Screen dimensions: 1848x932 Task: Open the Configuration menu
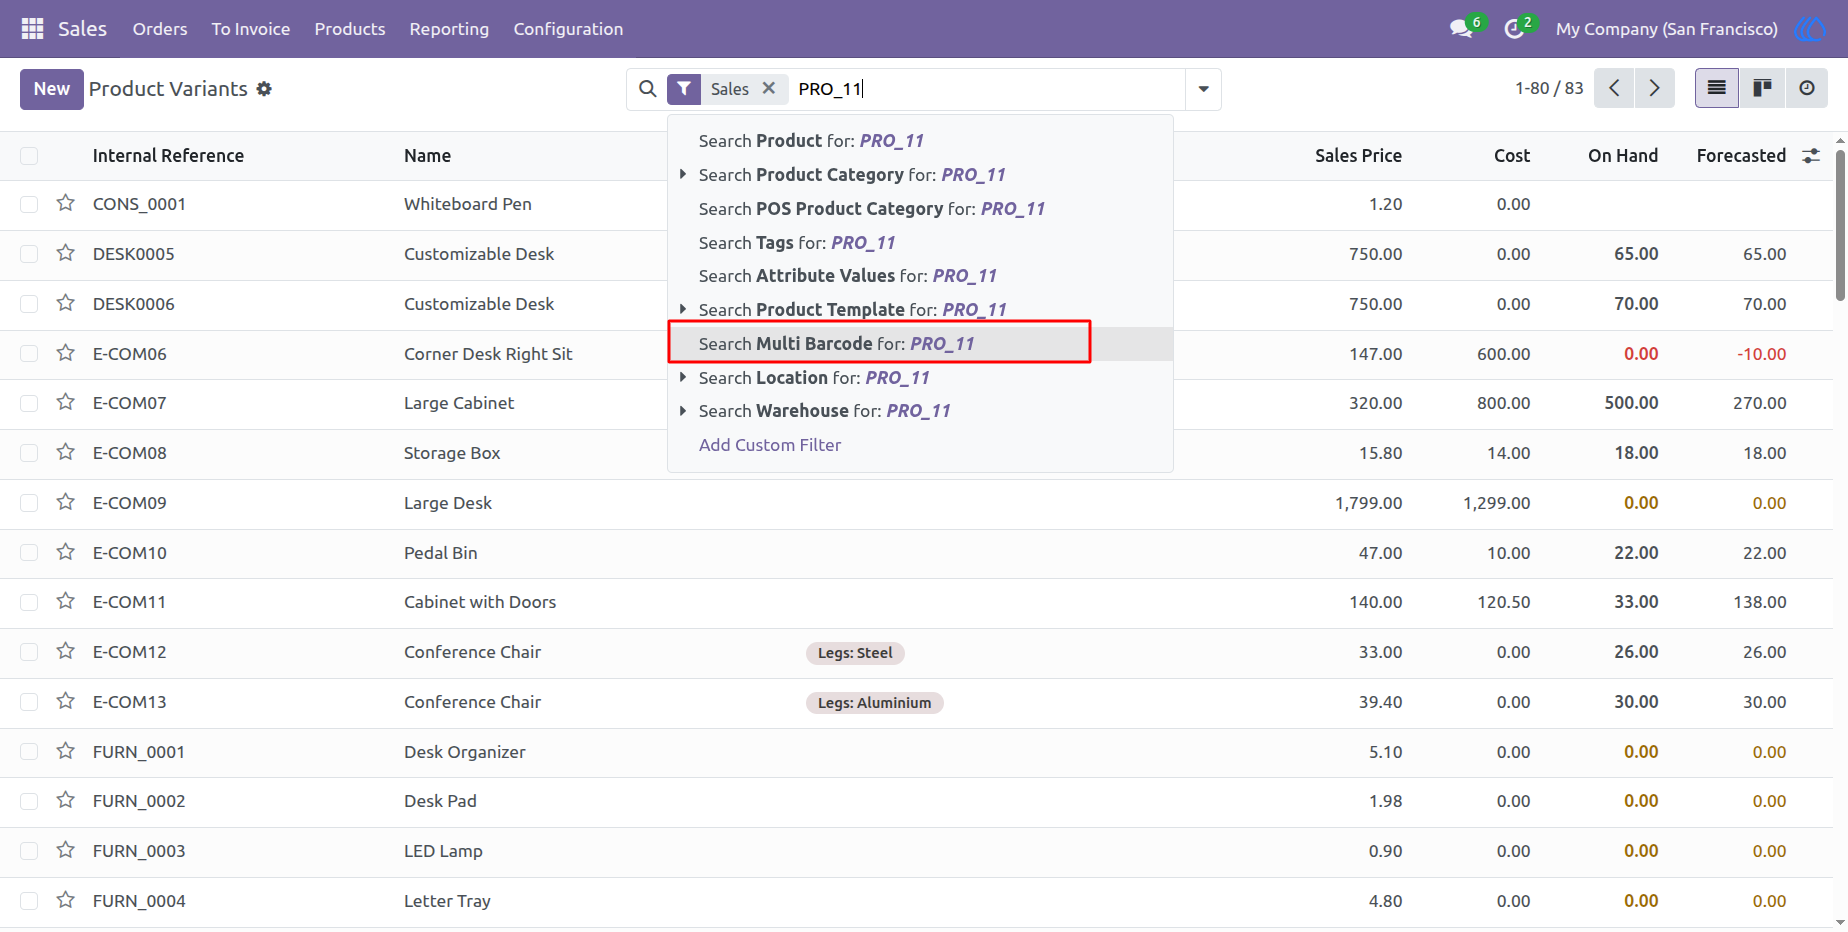[568, 29]
